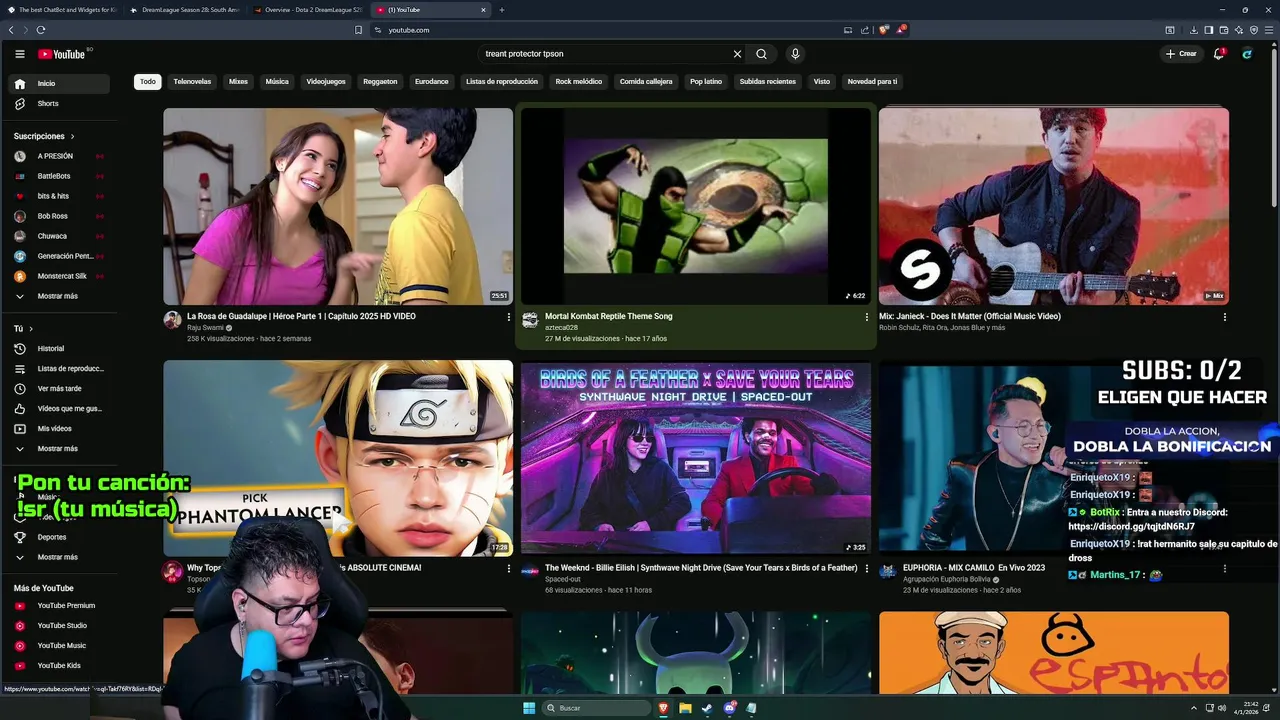Open Raju Swami channel link

pos(206,328)
